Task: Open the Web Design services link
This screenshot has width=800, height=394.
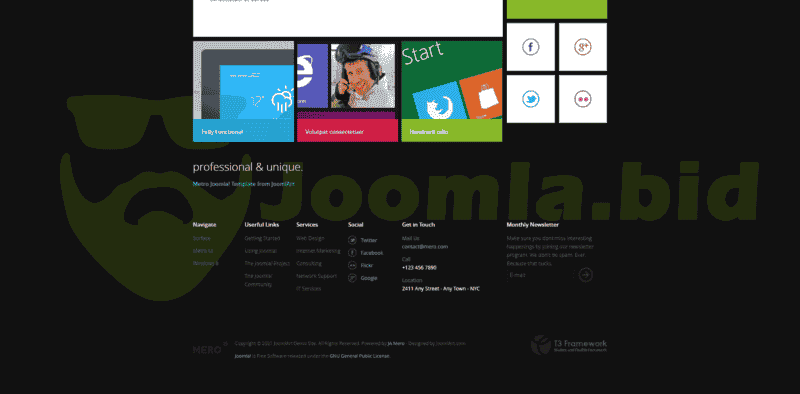Action: pyautogui.click(x=310, y=238)
